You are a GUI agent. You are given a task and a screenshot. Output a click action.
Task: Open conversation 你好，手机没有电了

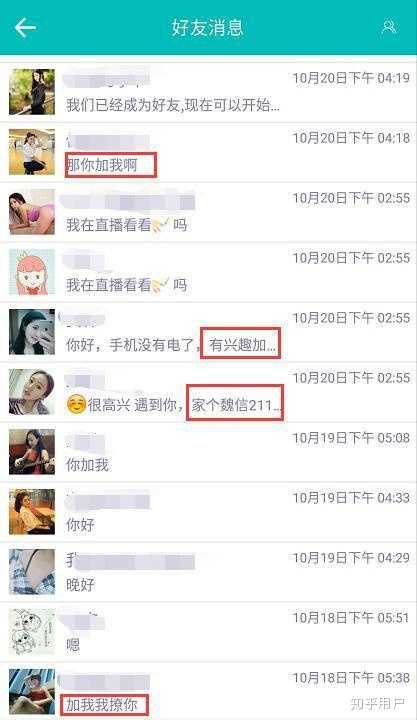[x=208, y=332]
